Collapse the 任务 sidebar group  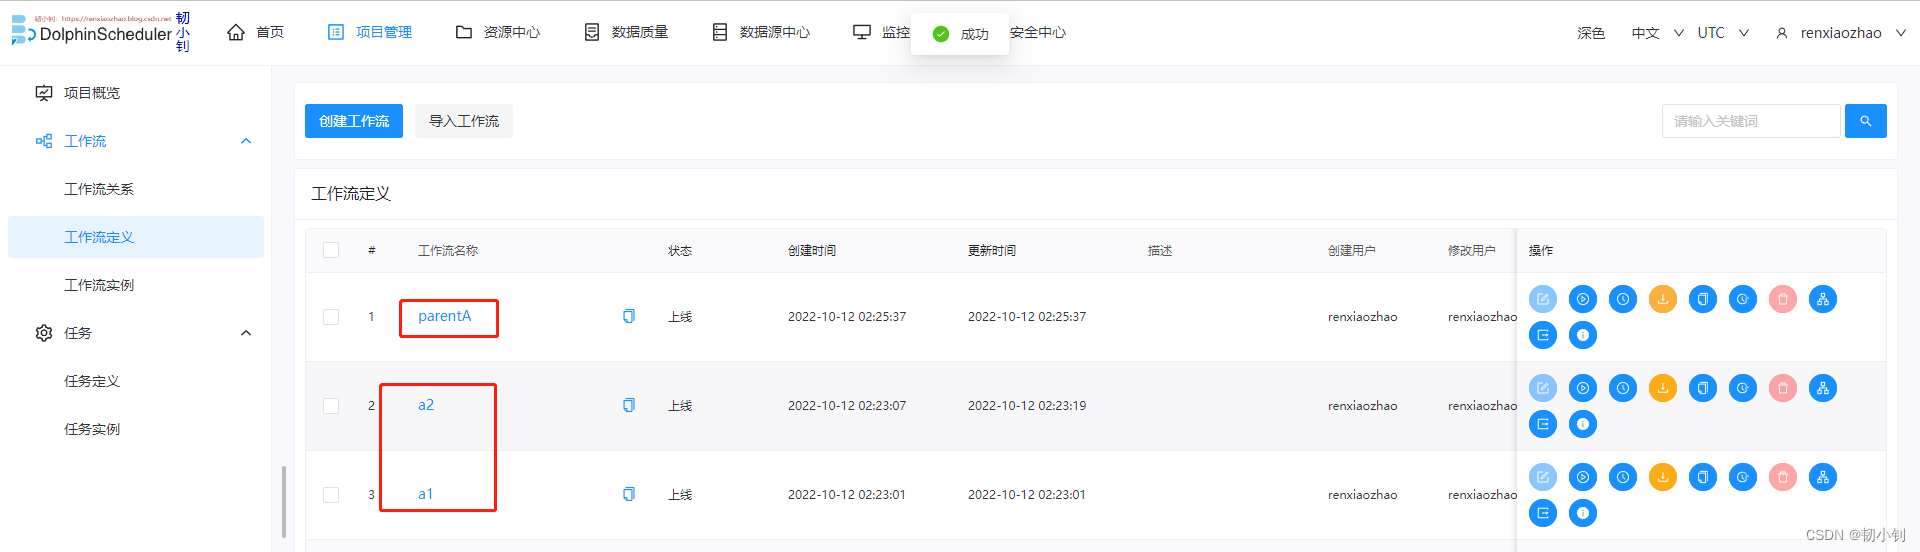pos(246,333)
